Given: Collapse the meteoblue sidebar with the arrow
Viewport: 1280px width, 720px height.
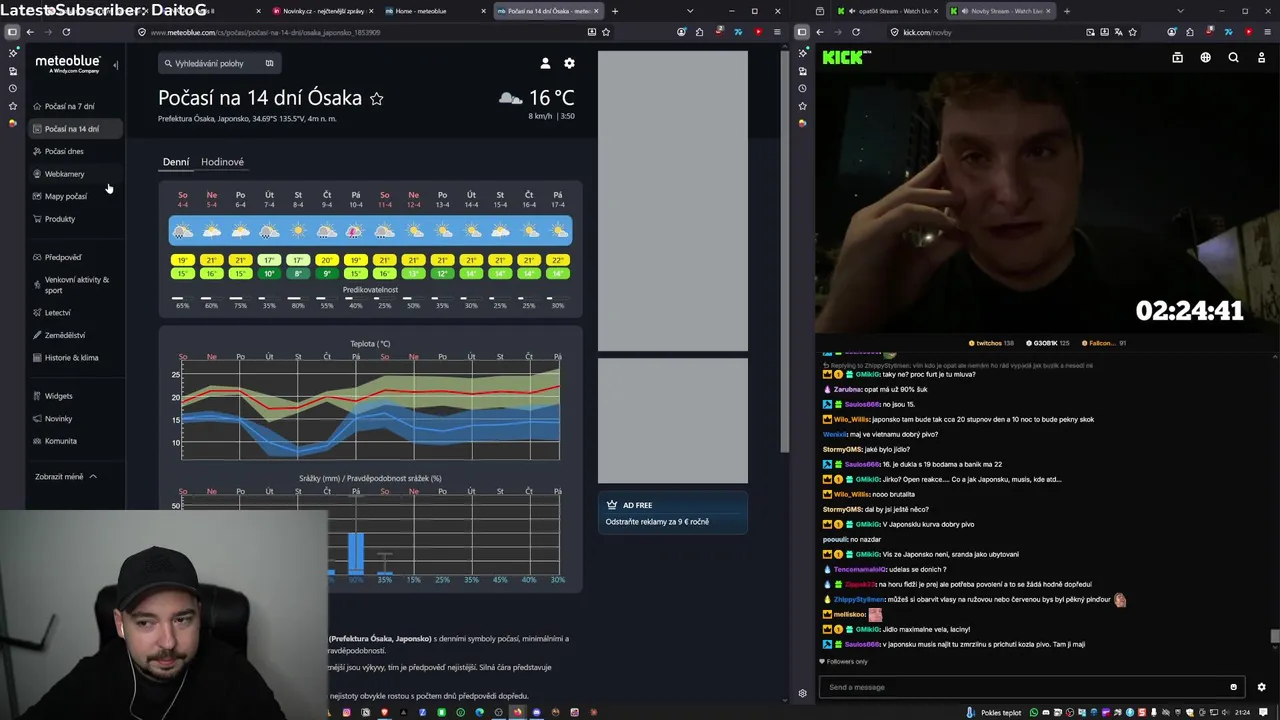Looking at the screenshot, I should click(x=115, y=65).
